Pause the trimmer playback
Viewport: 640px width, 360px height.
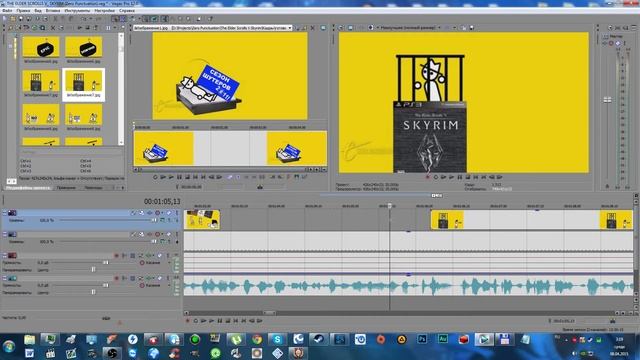179,177
